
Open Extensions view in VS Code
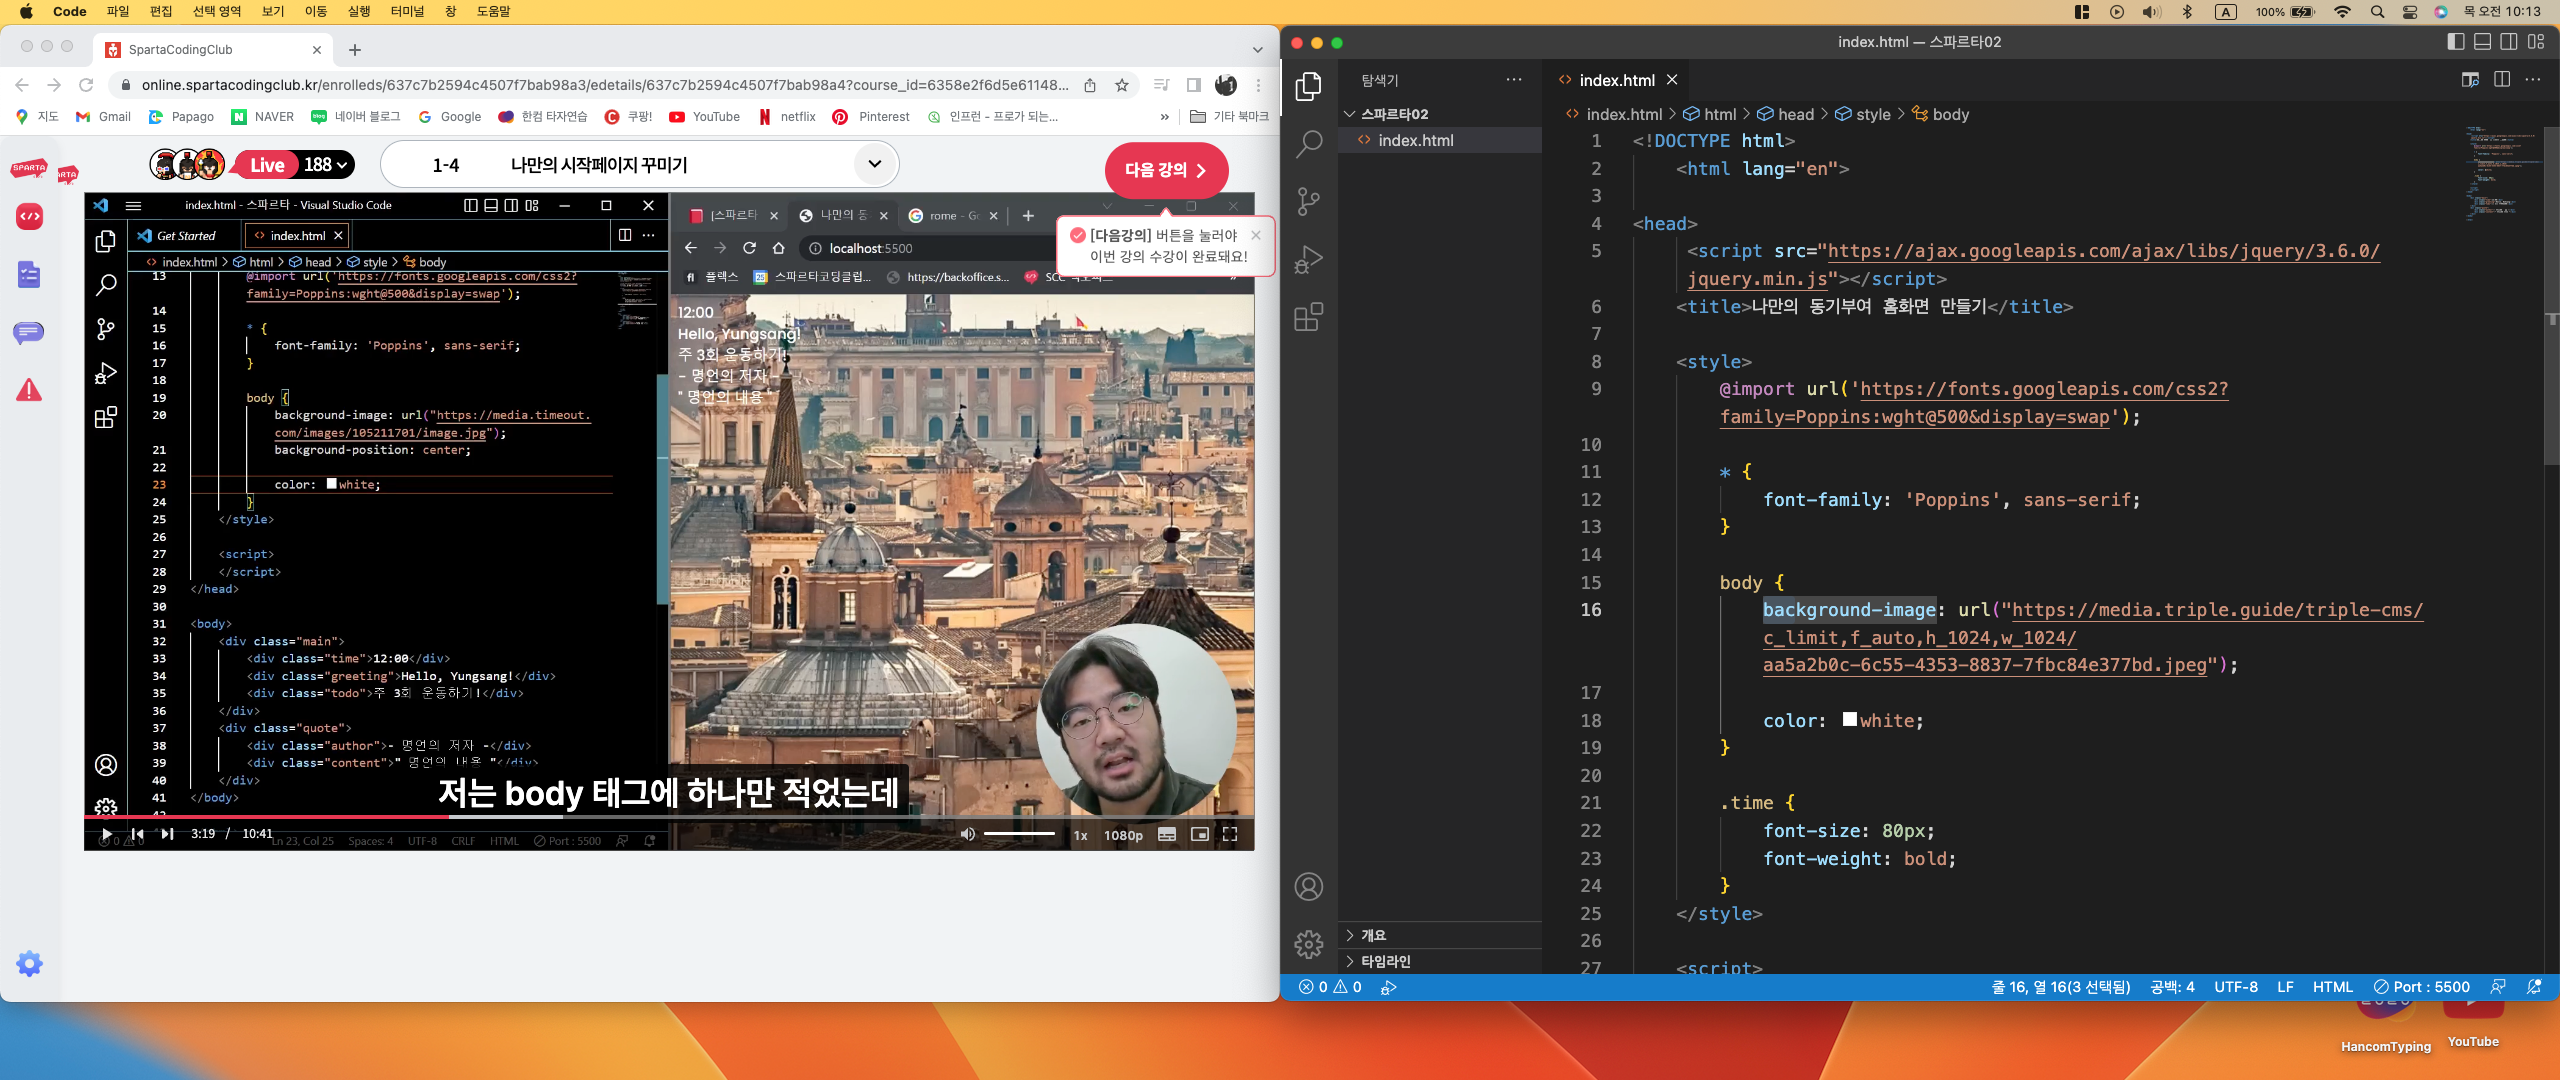(1308, 317)
